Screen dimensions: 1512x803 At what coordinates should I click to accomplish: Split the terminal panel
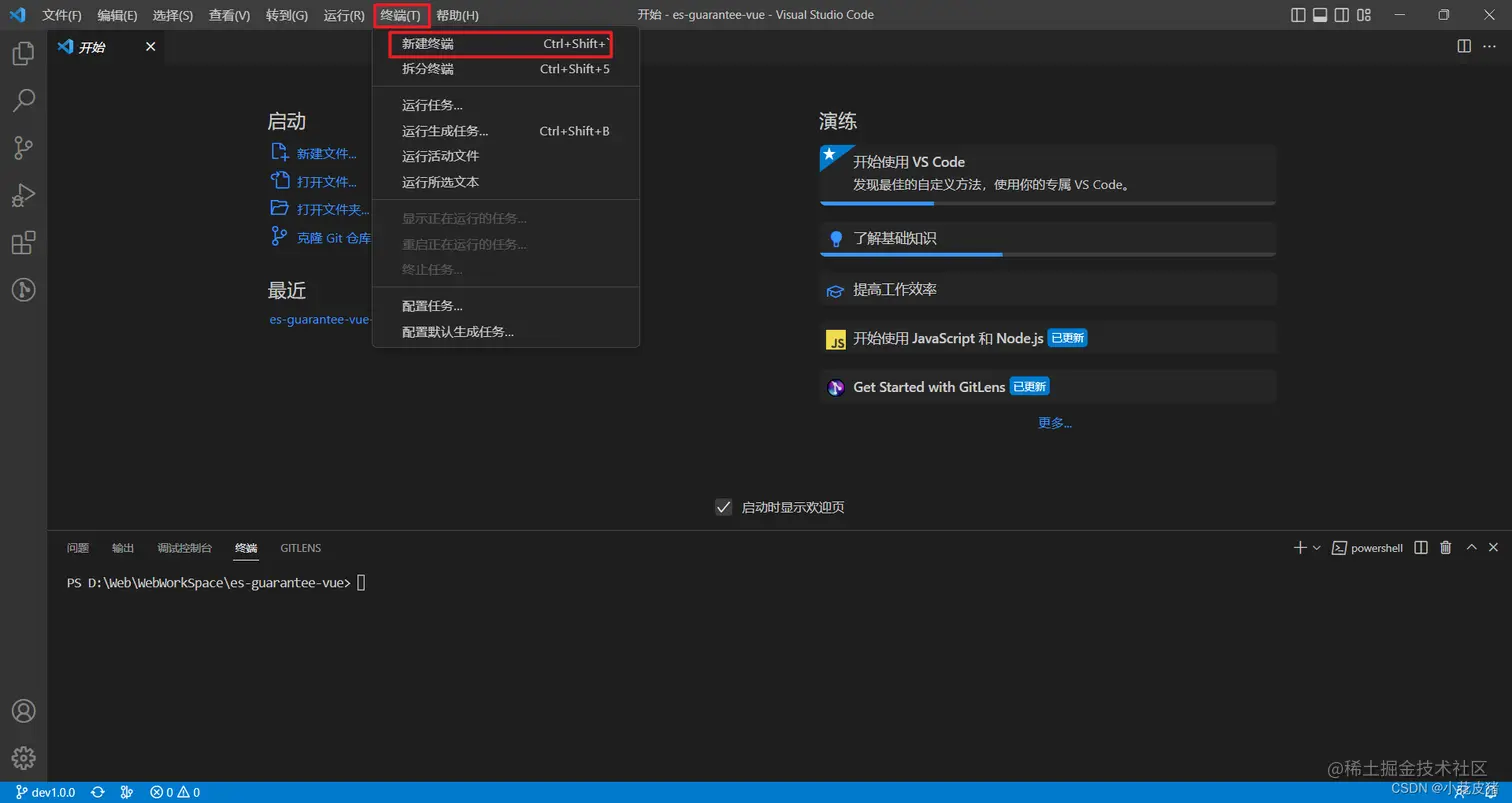pyautogui.click(x=1421, y=548)
